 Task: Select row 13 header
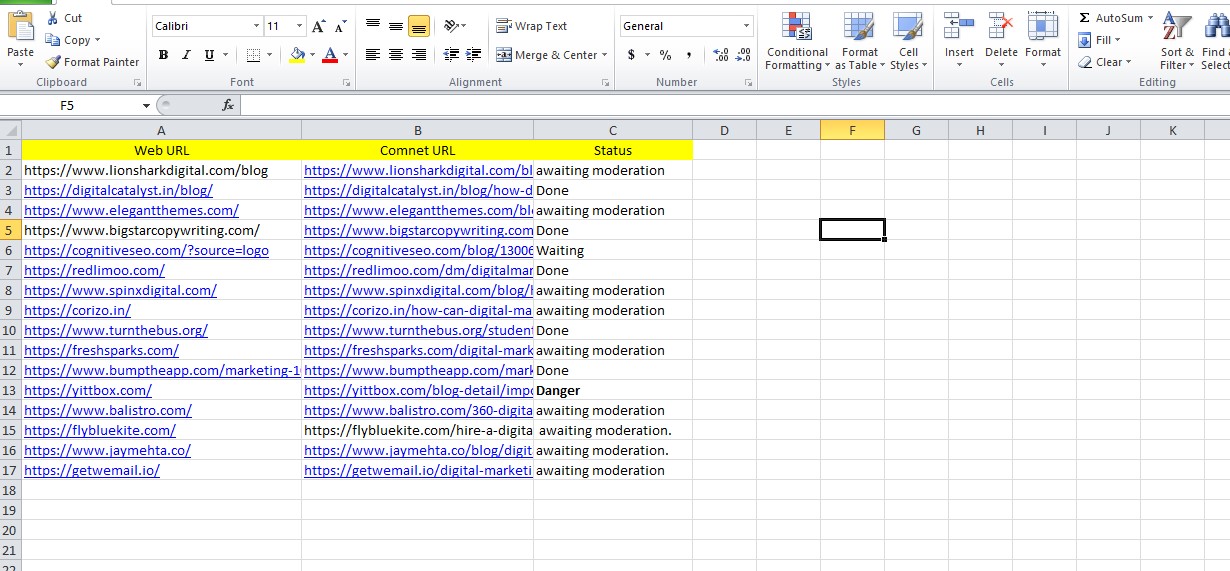point(10,390)
